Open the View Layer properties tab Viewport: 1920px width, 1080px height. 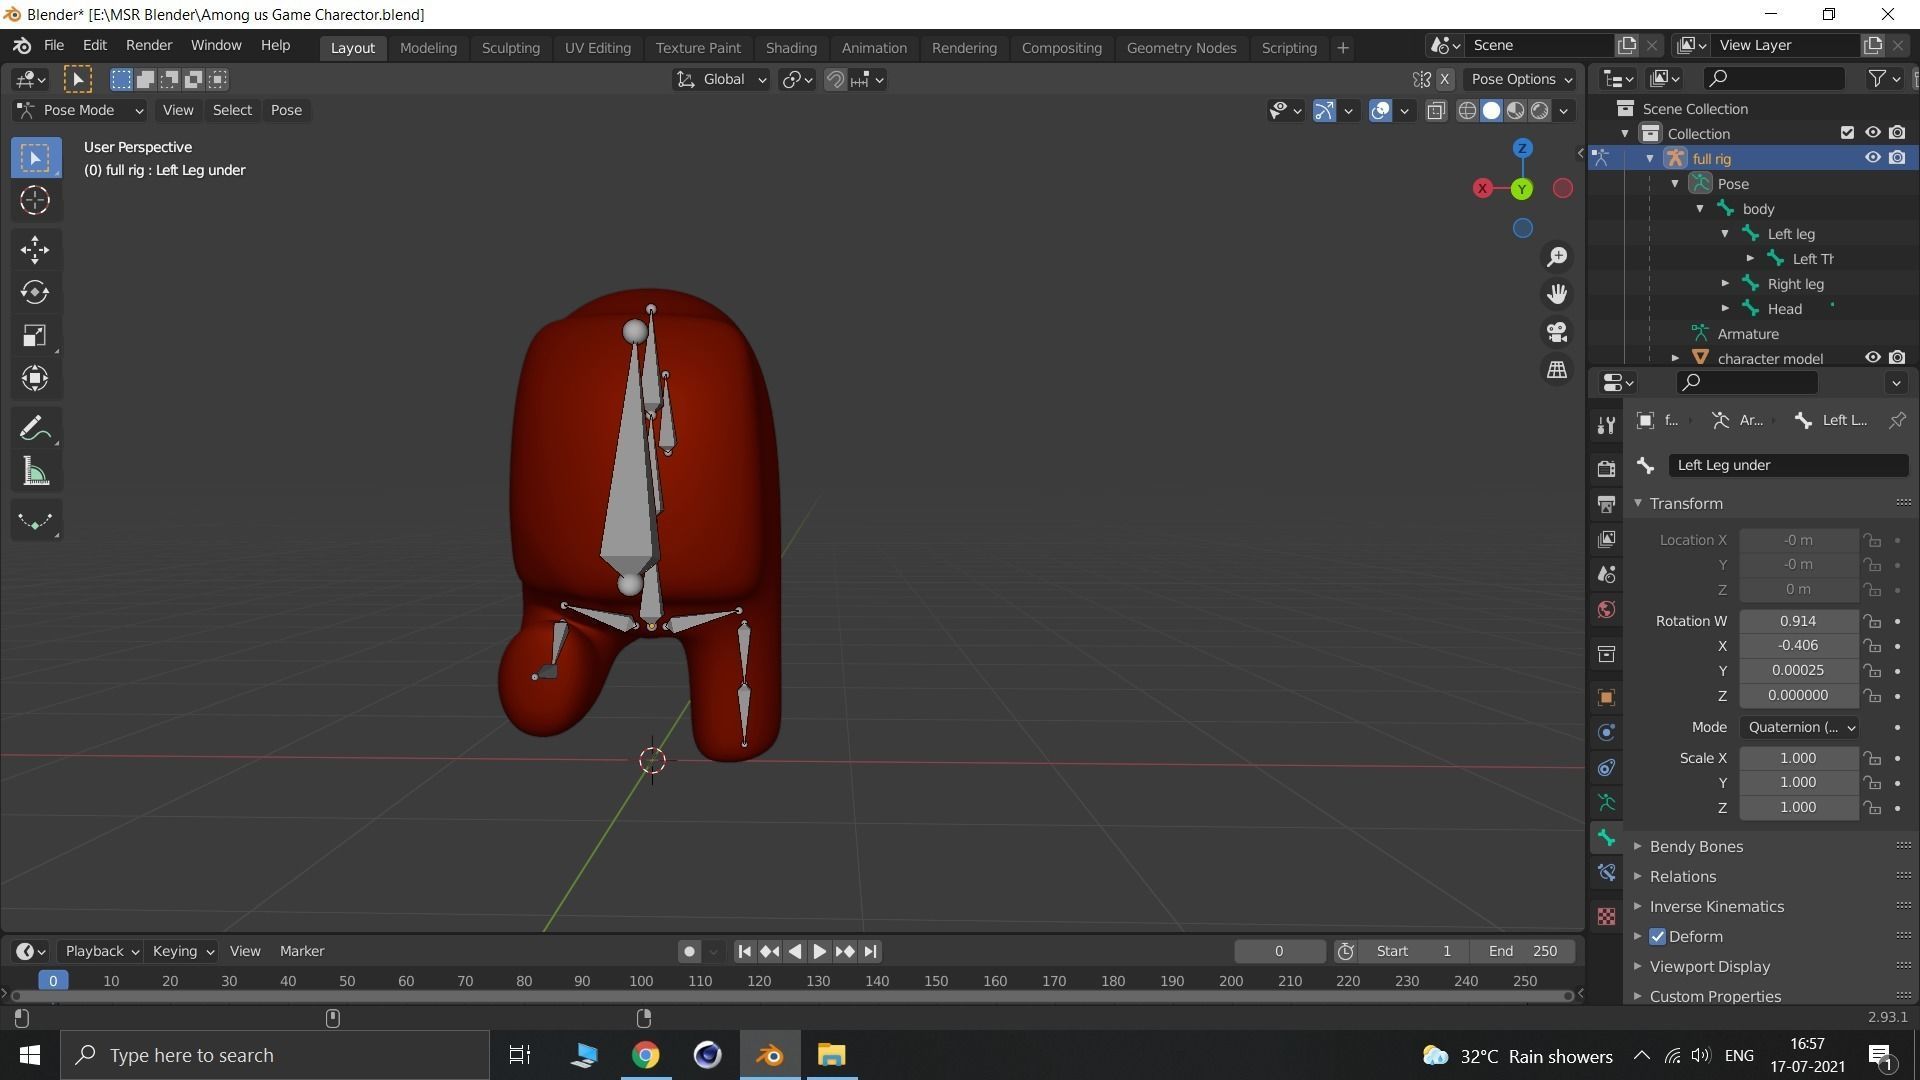(1606, 539)
